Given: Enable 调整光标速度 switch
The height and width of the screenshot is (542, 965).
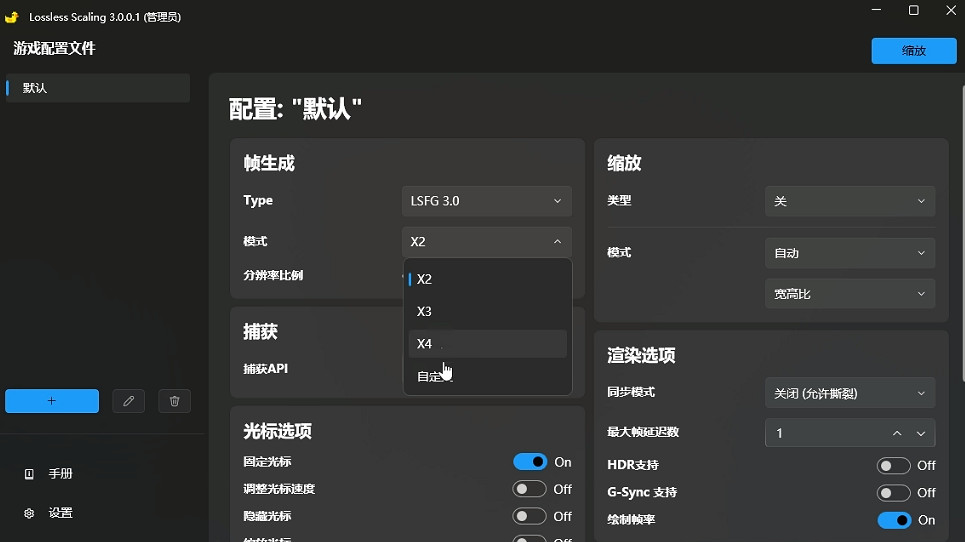Looking at the screenshot, I should (x=529, y=489).
